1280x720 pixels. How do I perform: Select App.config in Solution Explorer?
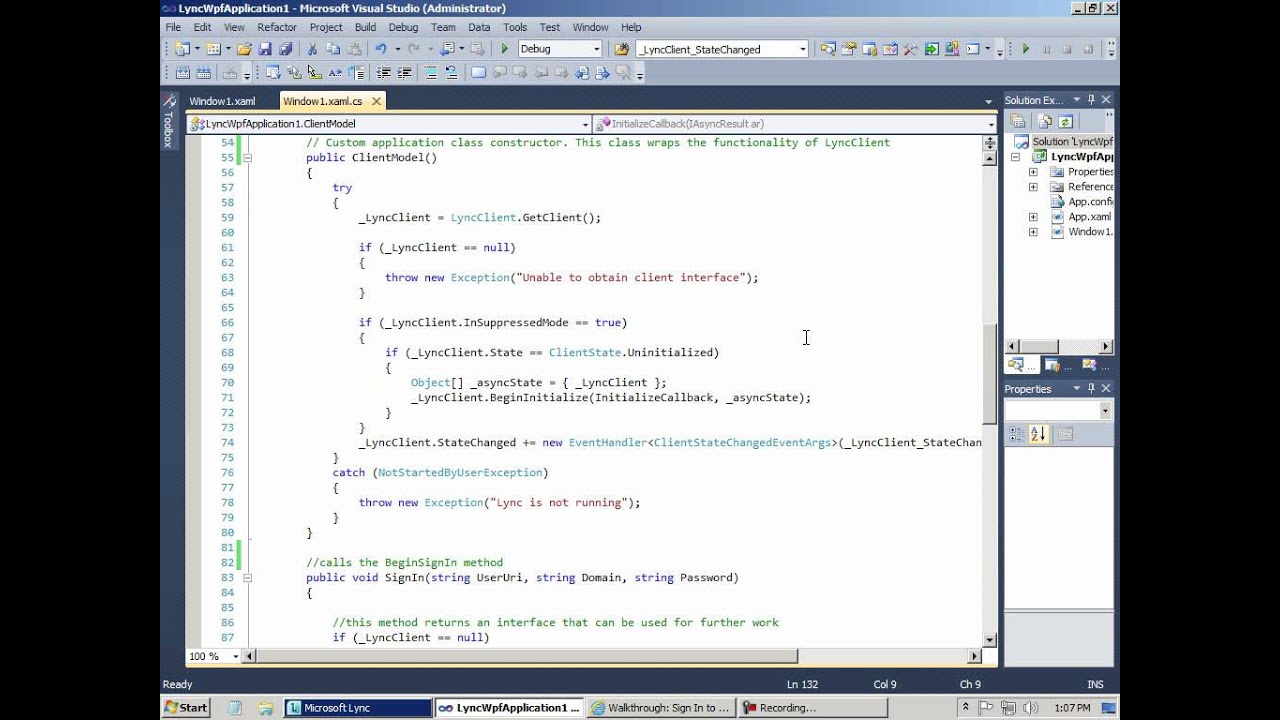1089,202
